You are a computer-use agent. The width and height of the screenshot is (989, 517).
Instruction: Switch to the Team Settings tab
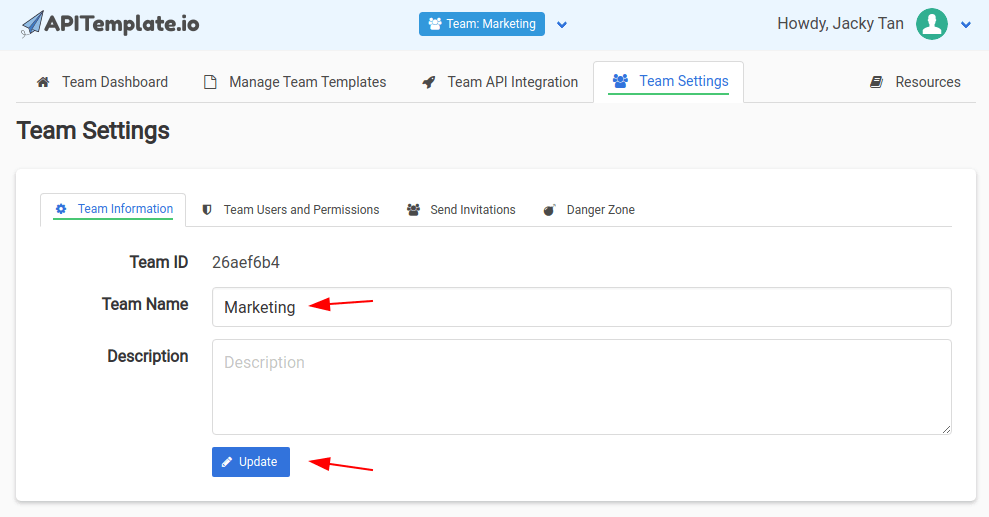(669, 81)
